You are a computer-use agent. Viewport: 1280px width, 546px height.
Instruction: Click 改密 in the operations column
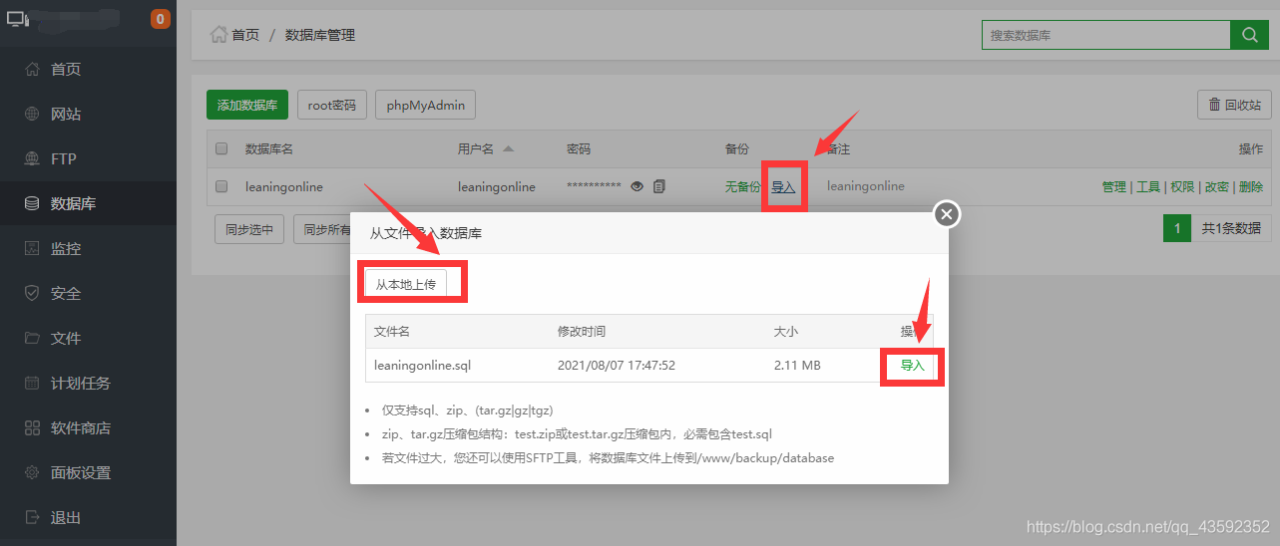click(x=1216, y=187)
